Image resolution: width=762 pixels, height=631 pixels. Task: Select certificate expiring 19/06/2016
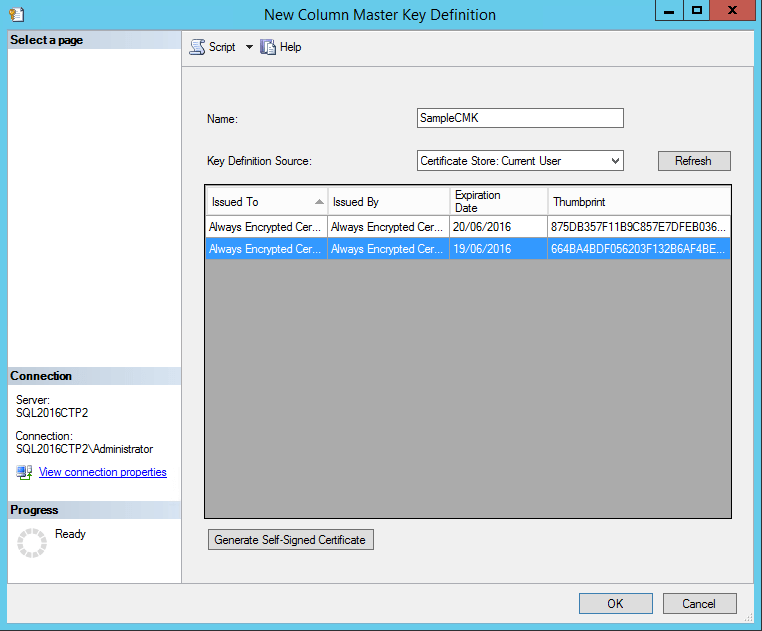point(468,249)
